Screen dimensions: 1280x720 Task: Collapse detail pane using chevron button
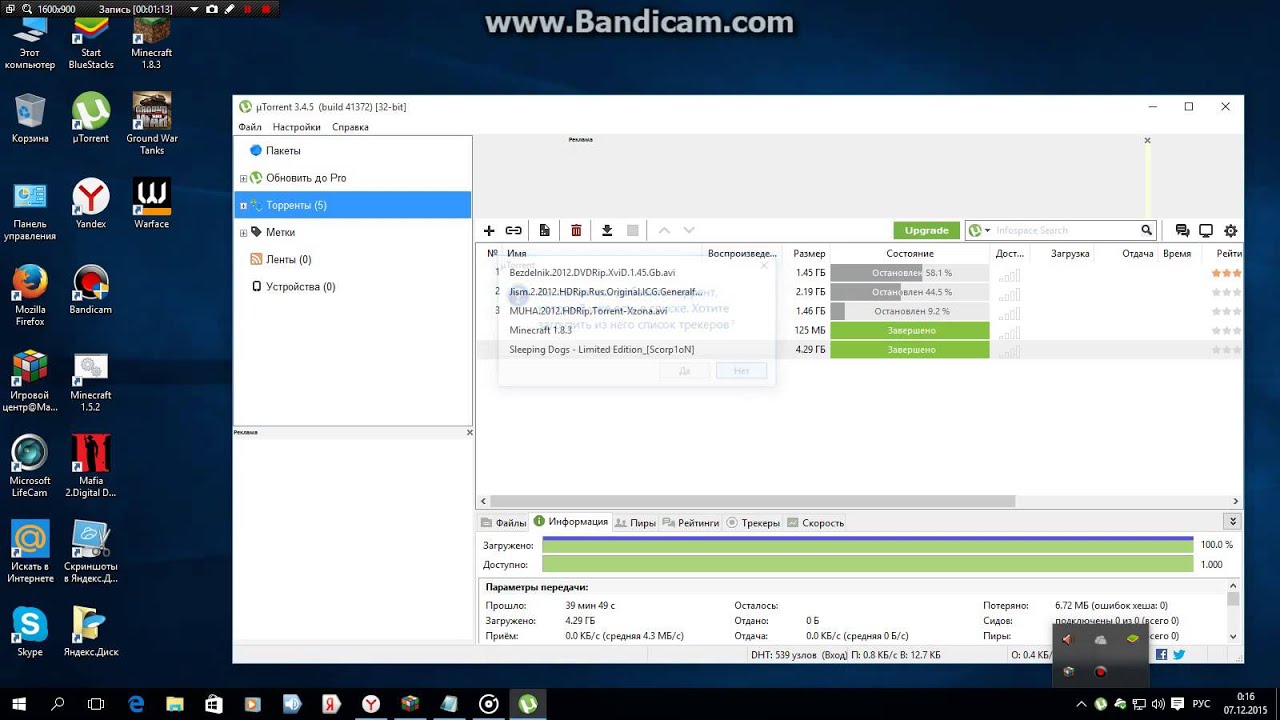coord(1233,521)
